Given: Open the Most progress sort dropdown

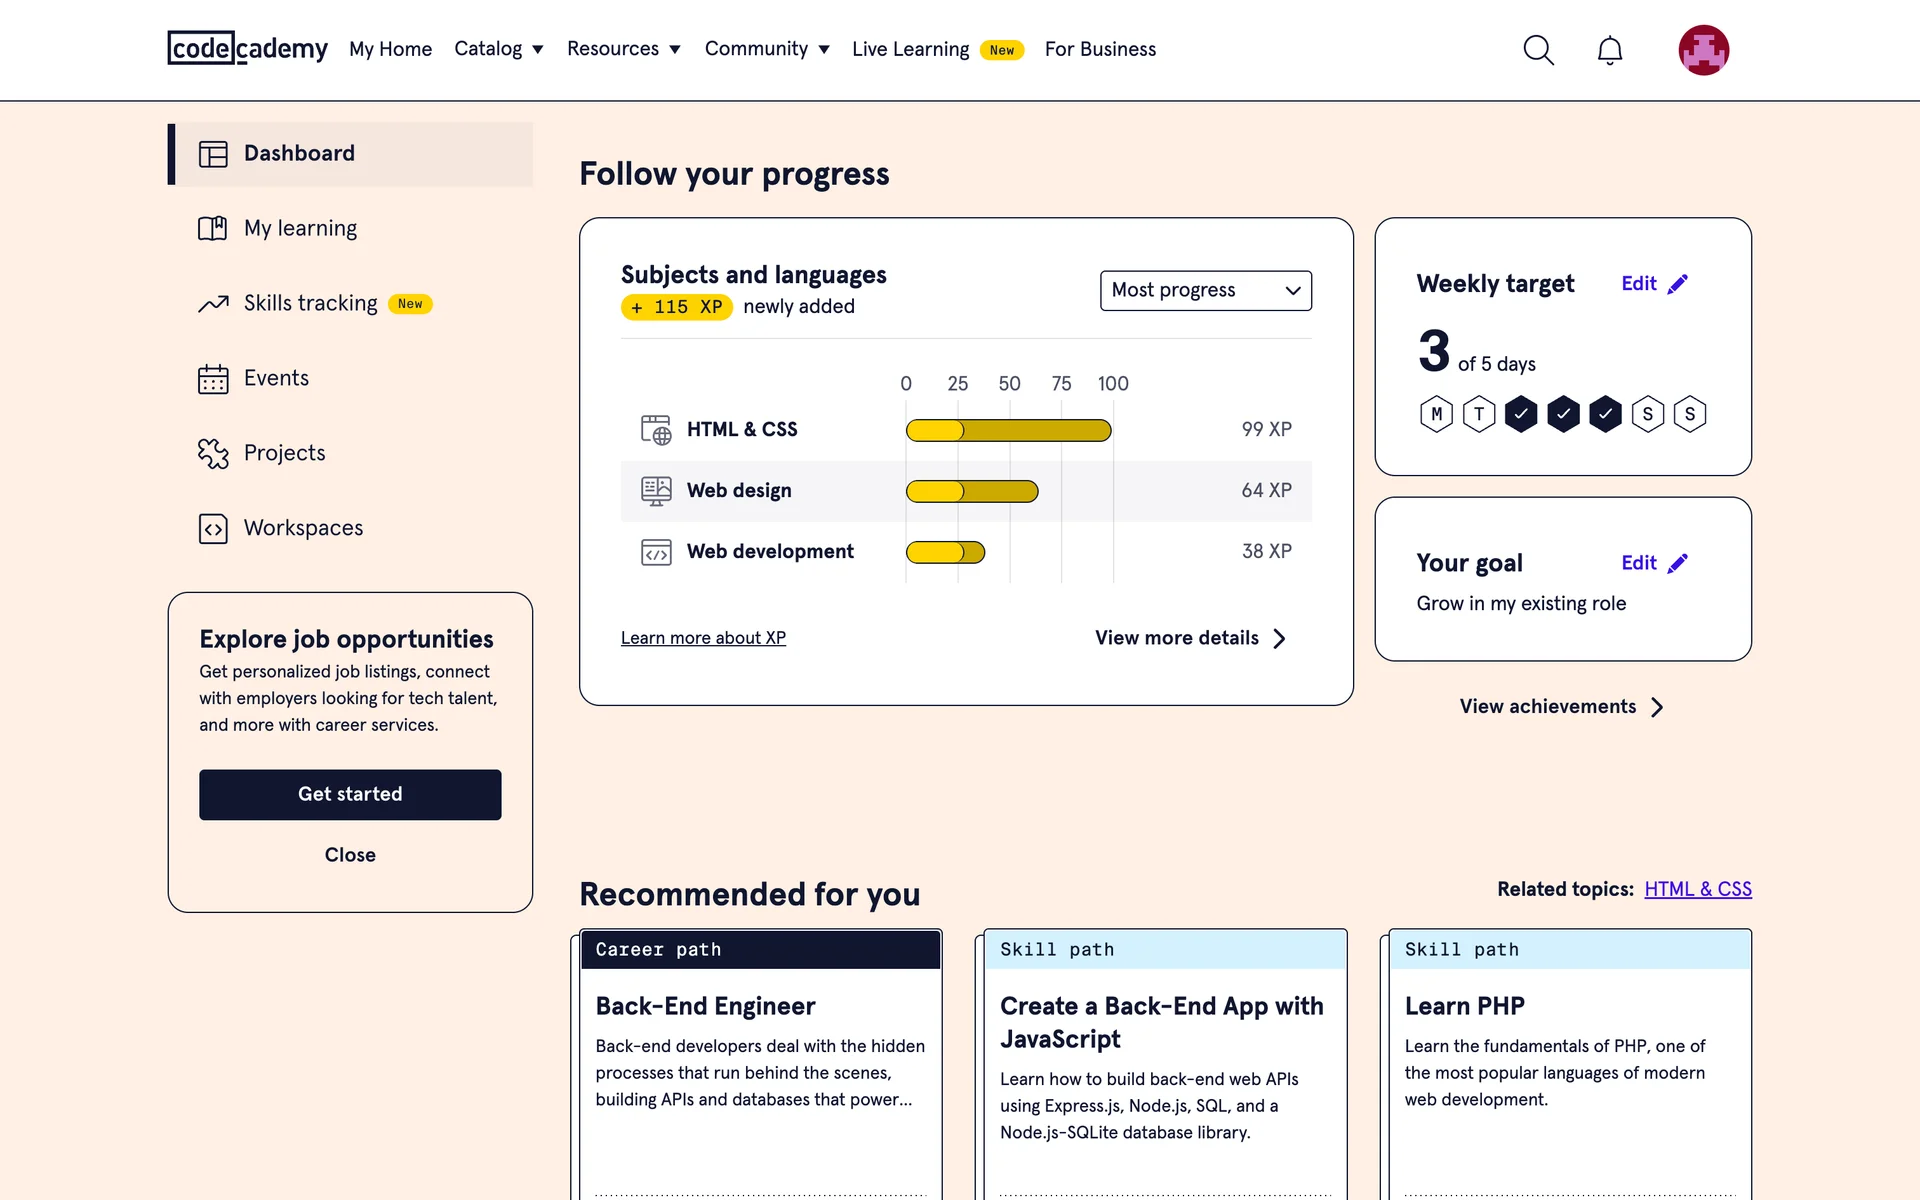Looking at the screenshot, I should tap(1205, 290).
